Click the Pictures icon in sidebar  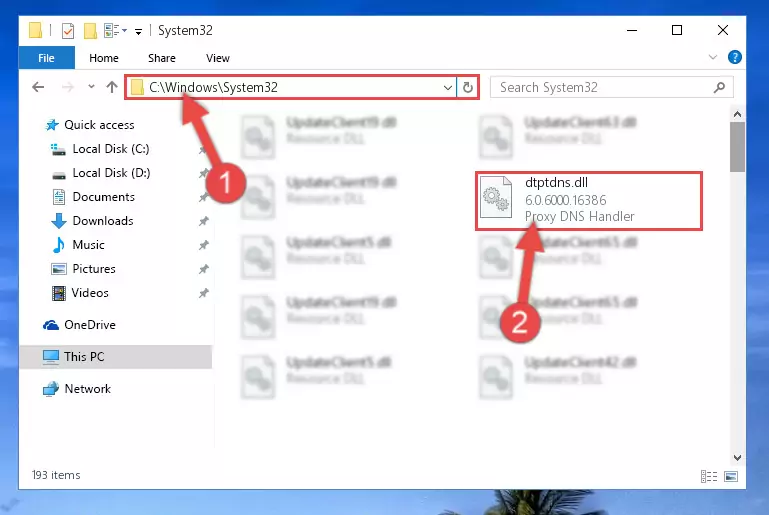tap(59, 269)
